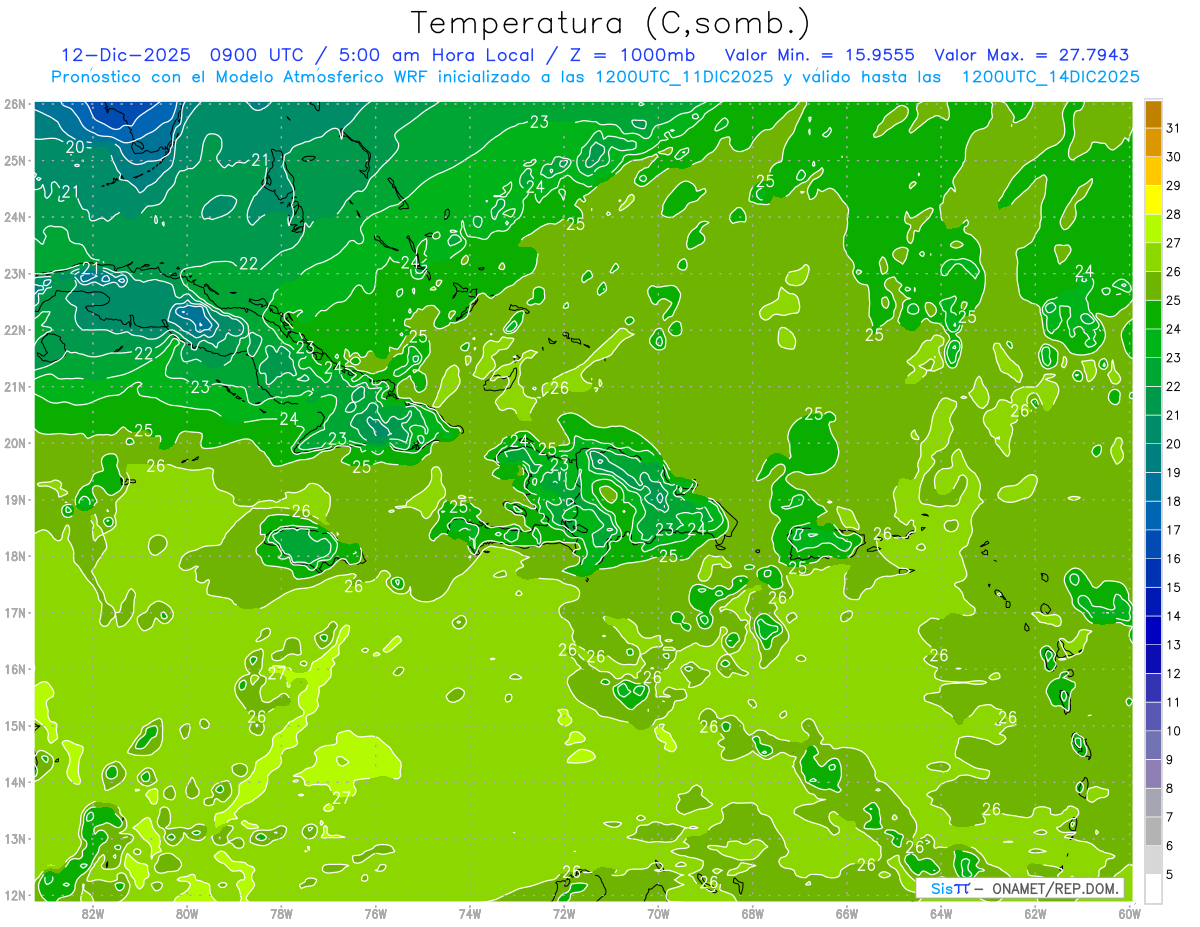Click colorbar label '30'

(x=1174, y=157)
